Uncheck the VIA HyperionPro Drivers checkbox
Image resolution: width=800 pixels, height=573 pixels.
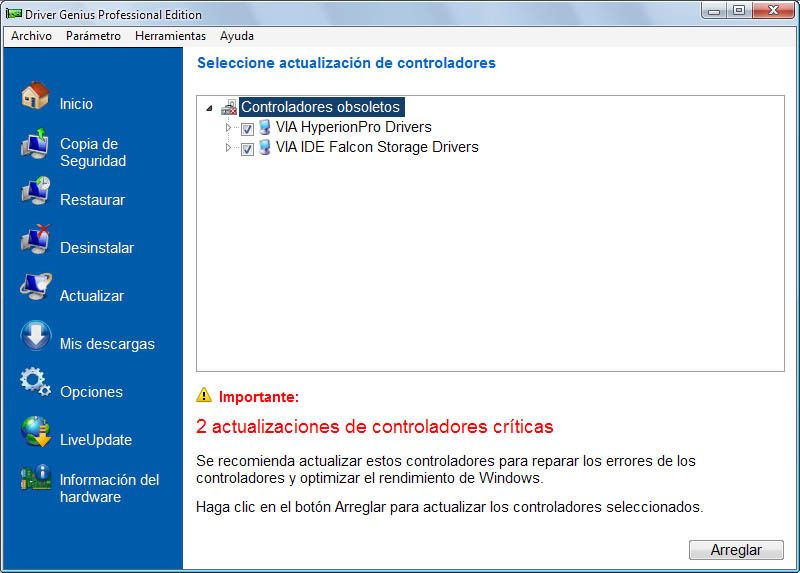click(x=247, y=129)
